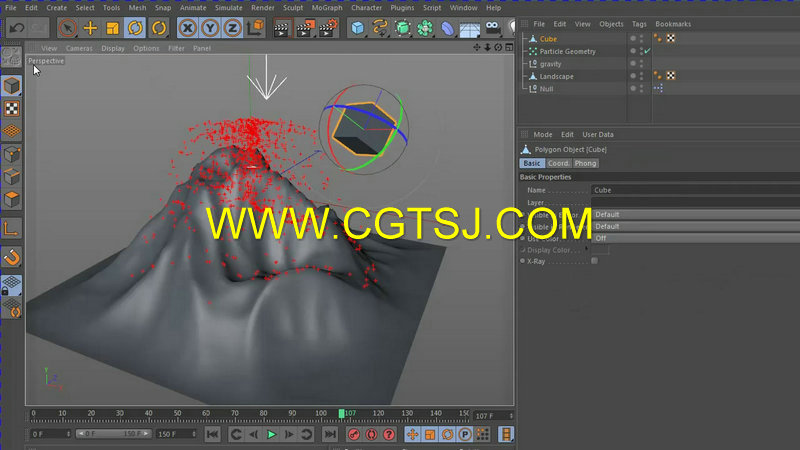This screenshot has width=800, height=450.
Task: Select Cube in object manager
Action: [x=548, y=39]
